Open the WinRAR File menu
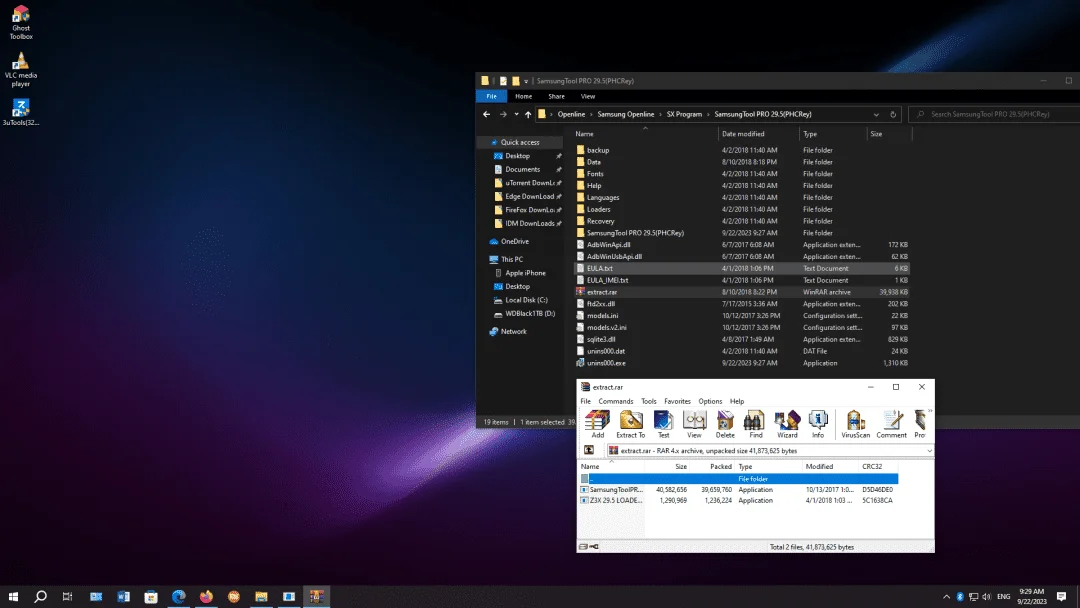1080x608 pixels. point(585,401)
